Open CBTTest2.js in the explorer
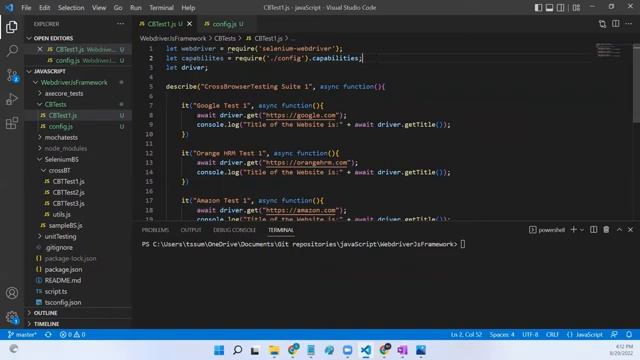 (x=78, y=192)
